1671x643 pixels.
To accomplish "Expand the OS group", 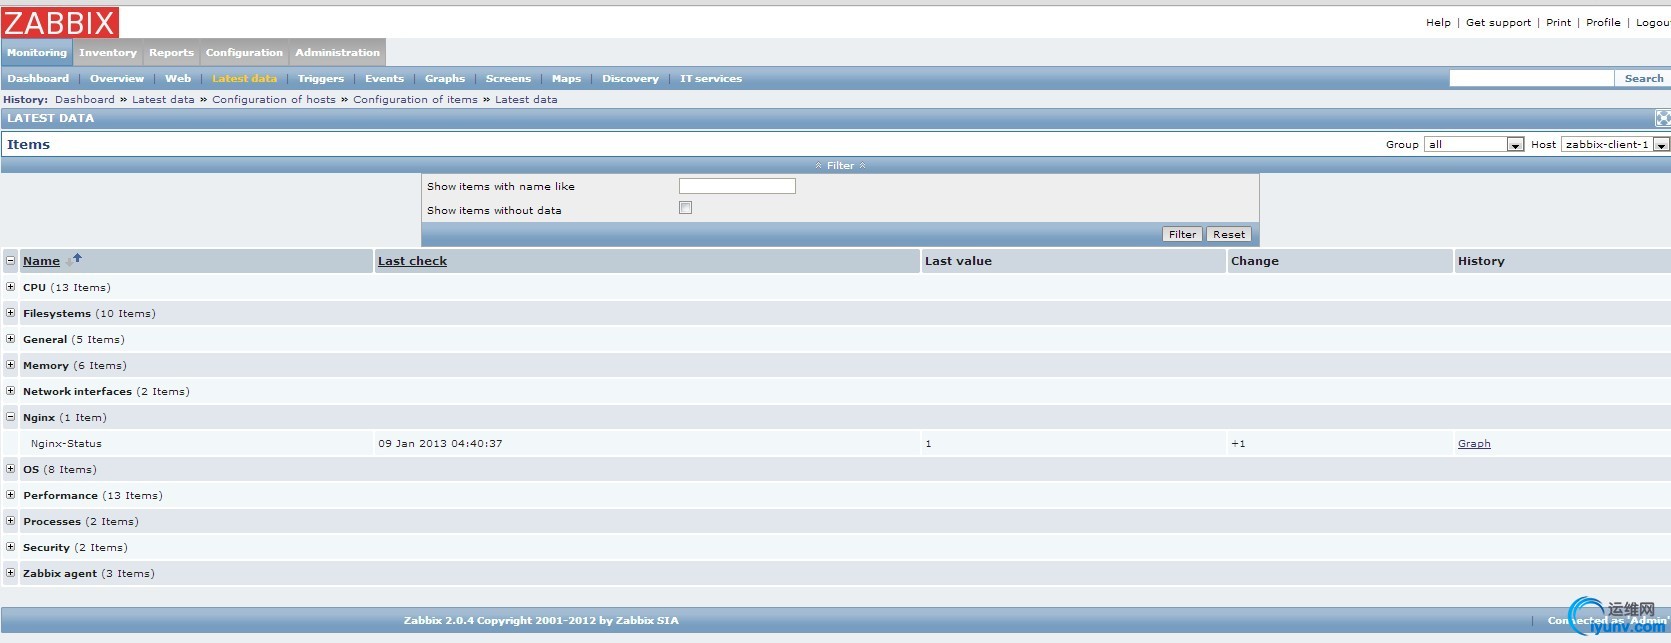I will click(10, 468).
